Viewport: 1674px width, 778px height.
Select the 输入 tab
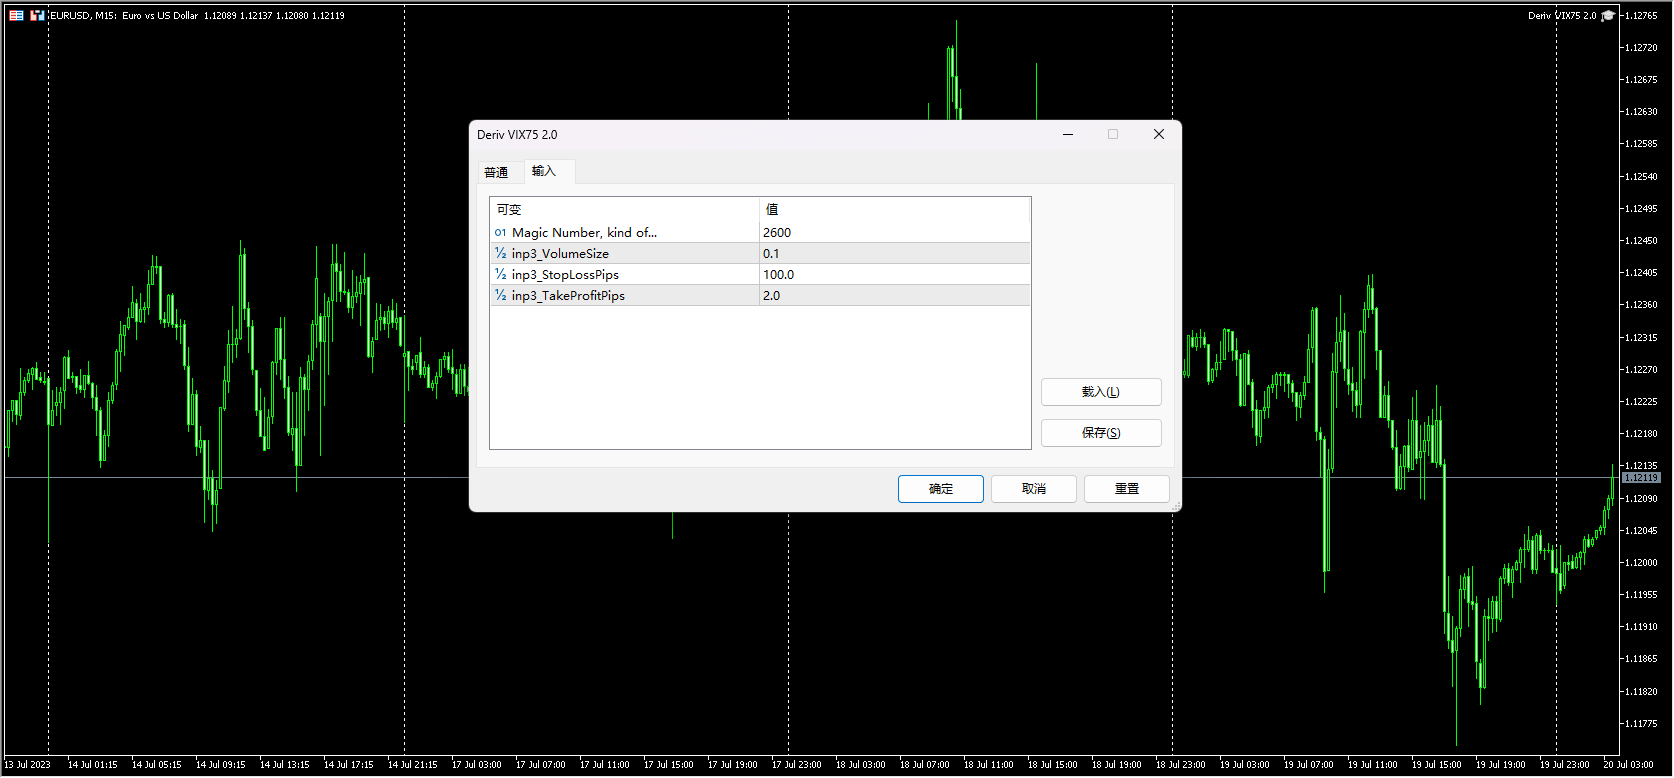click(544, 171)
